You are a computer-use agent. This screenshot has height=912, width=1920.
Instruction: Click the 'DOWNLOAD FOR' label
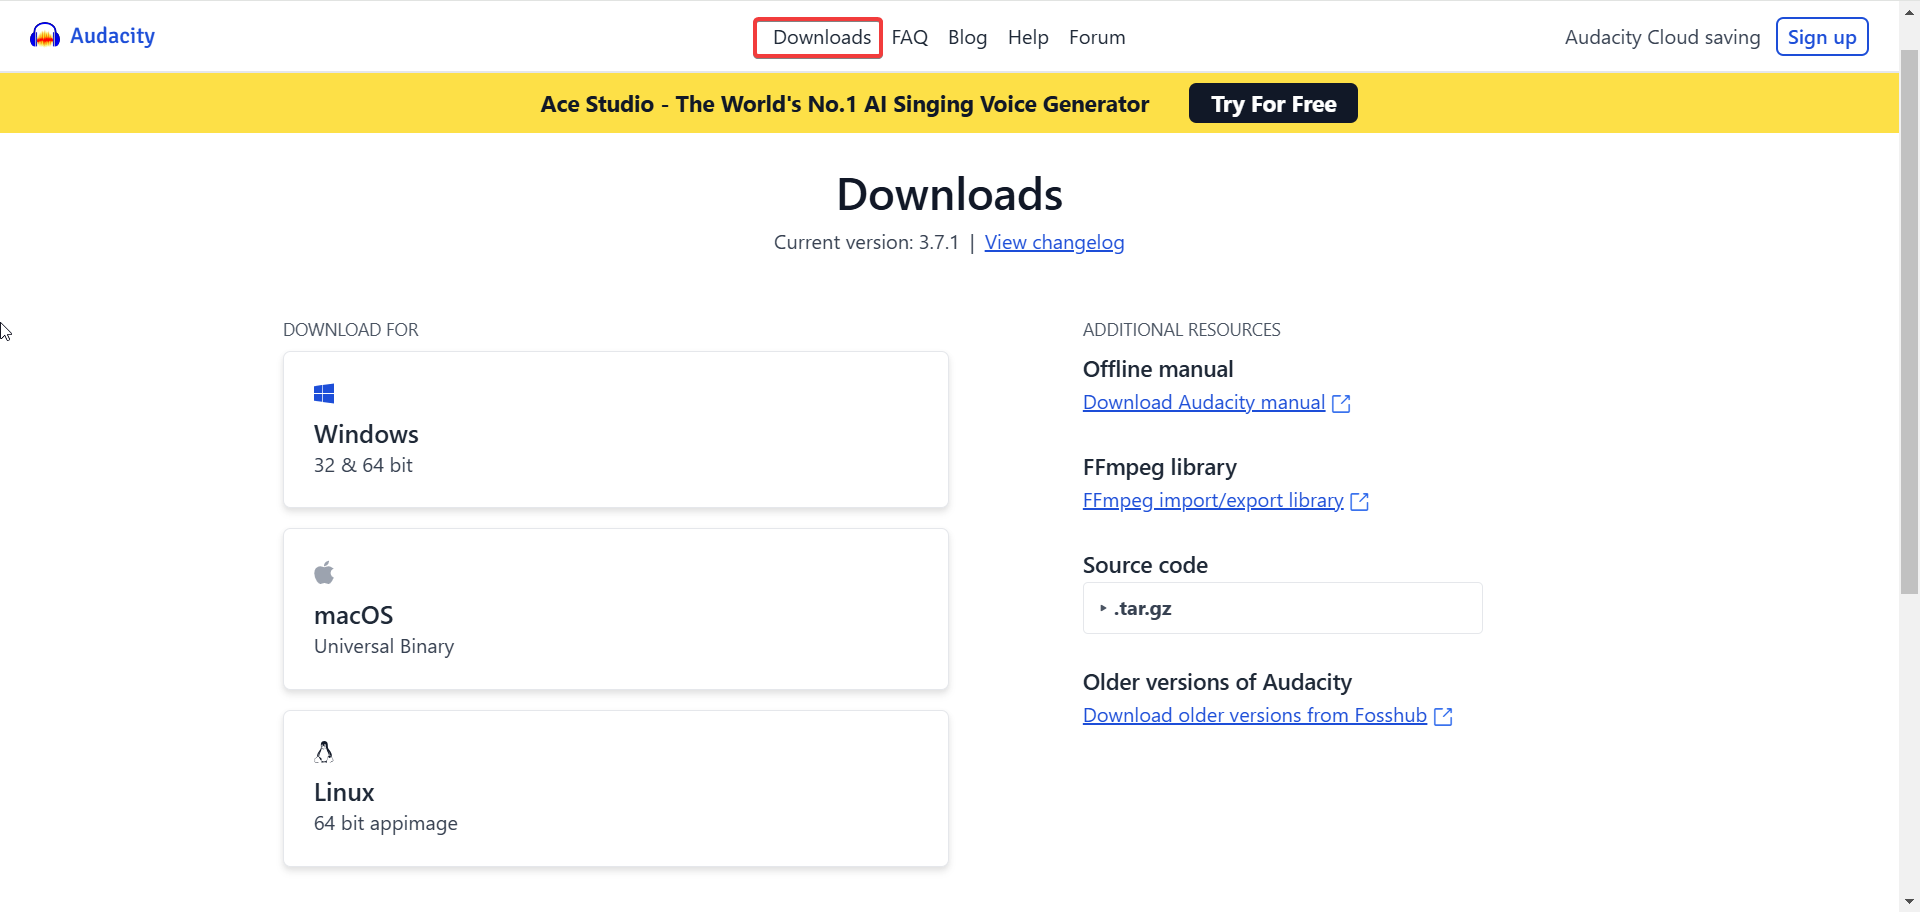tap(351, 330)
